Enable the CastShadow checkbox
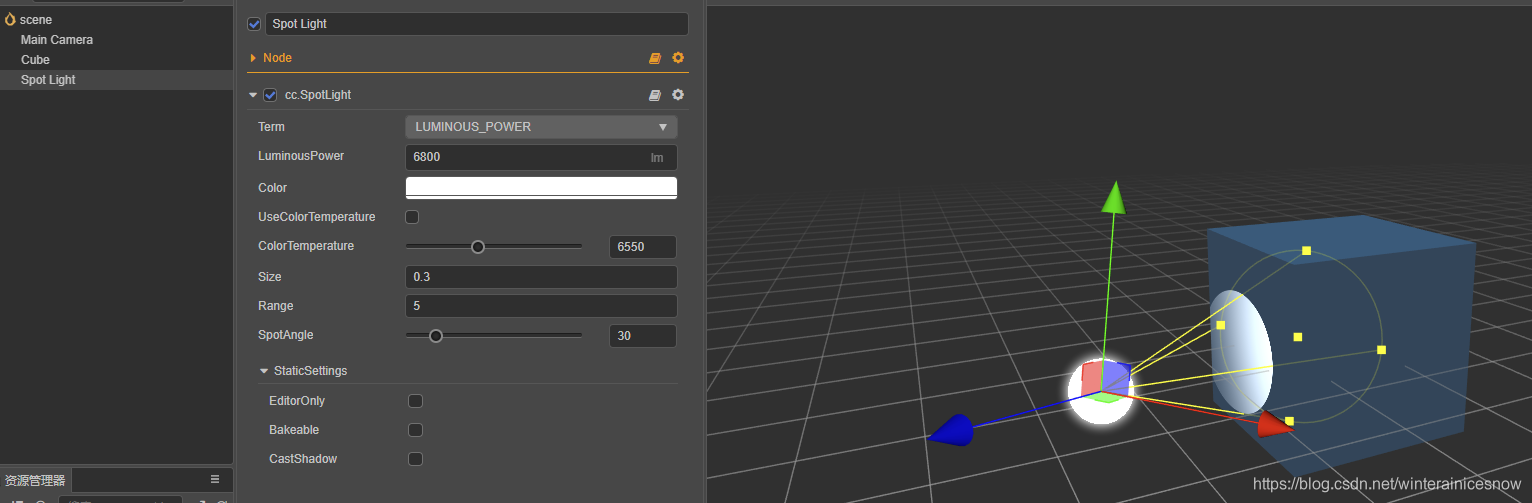 tap(416, 459)
